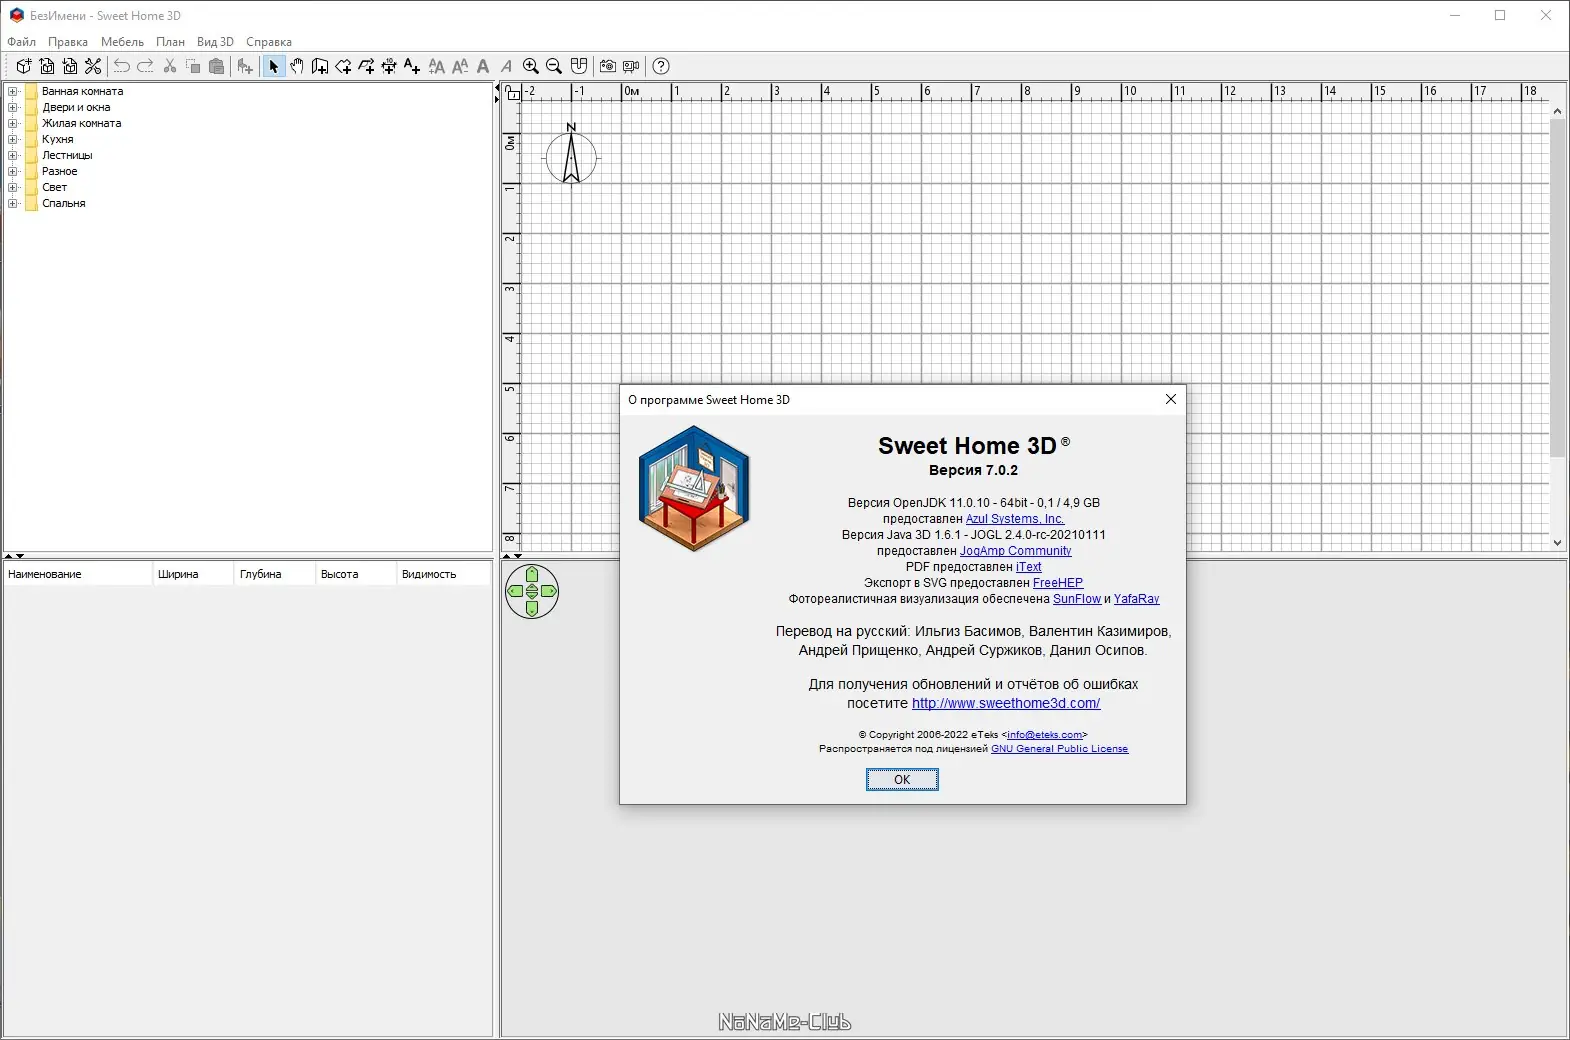Click the Copy icon in the toolbar
Screen dimensions: 1570x1040
(193, 66)
